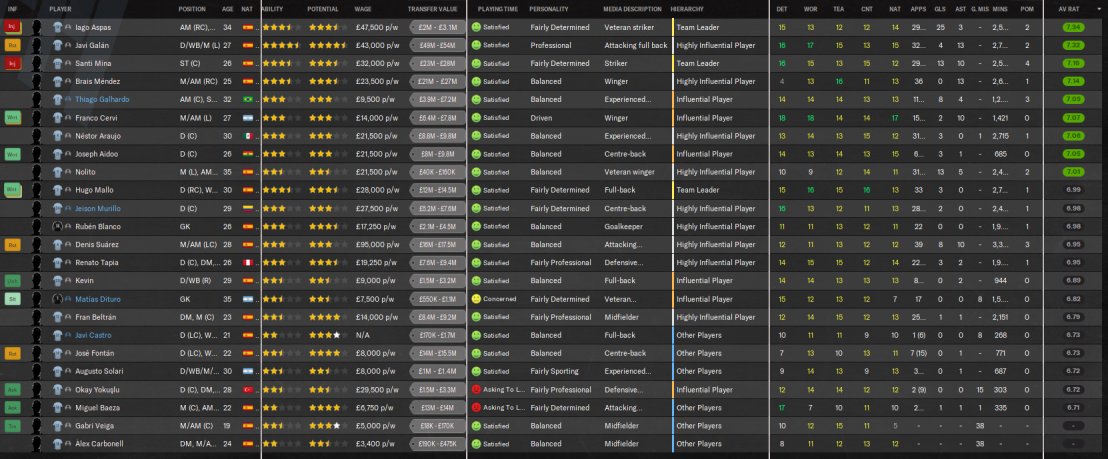Select Augusto Solari's Fairly Sporting personality
Image resolution: width=1108 pixels, height=459 pixels.
click(554, 371)
